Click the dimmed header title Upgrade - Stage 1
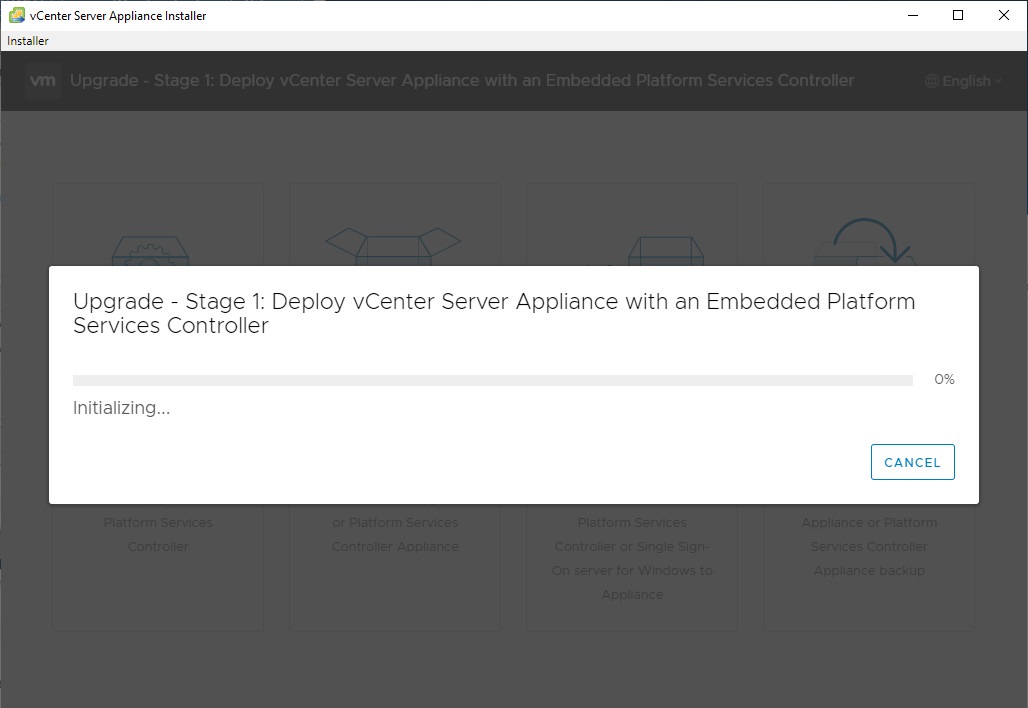 462,81
